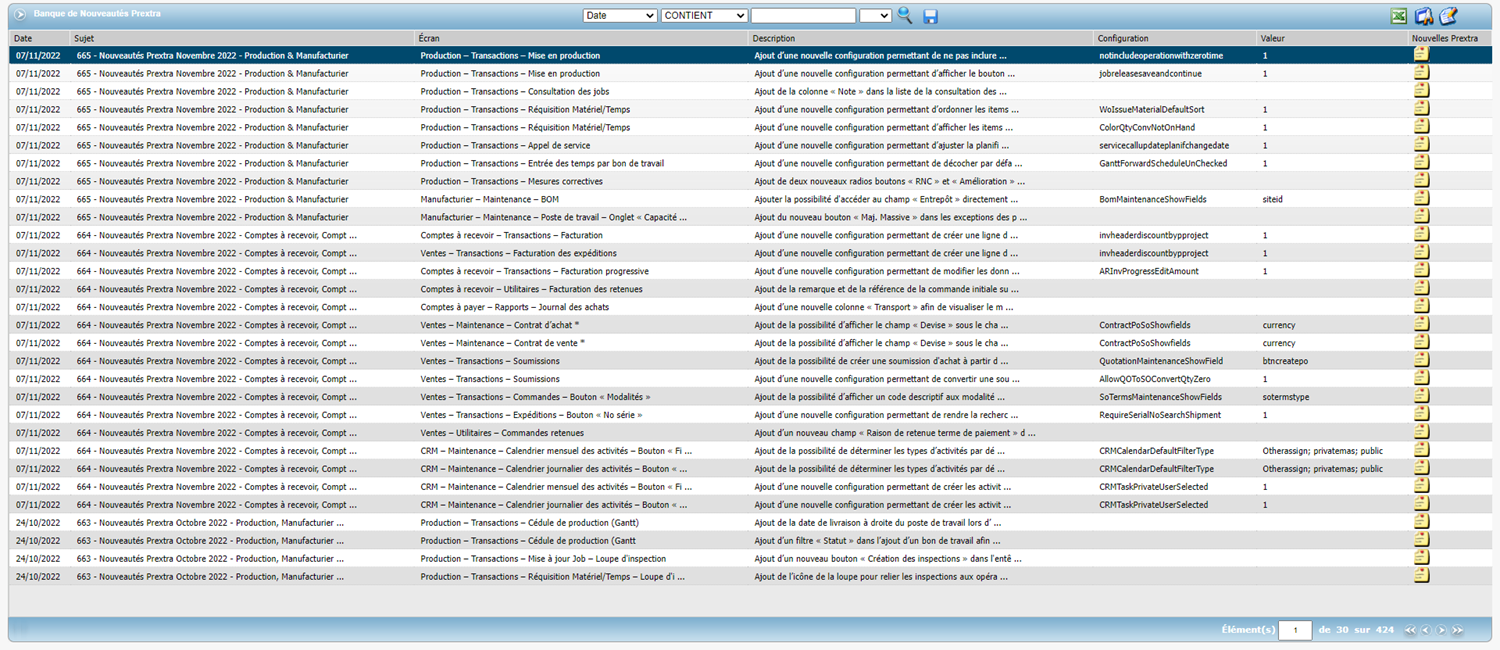1500x650 pixels.
Task: Select the notincludeoperationwithzerotime configuration cell
Action: [x=1161, y=56]
